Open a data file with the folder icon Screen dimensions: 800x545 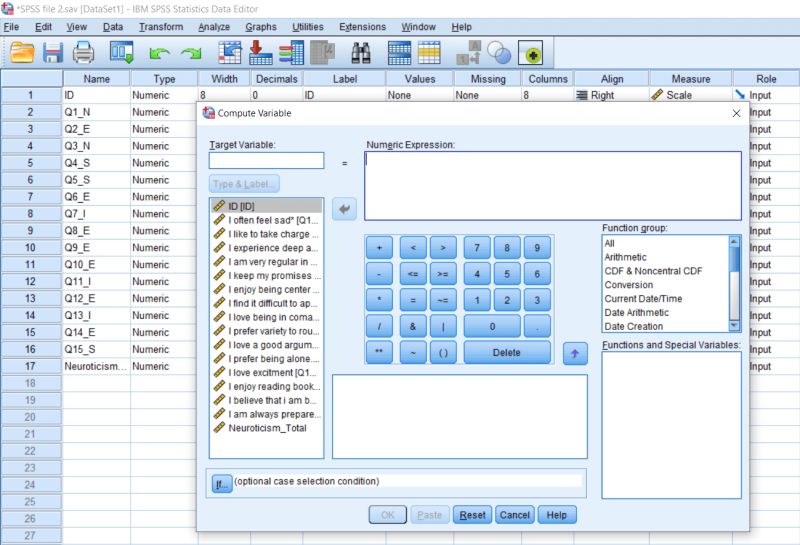click(22, 53)
